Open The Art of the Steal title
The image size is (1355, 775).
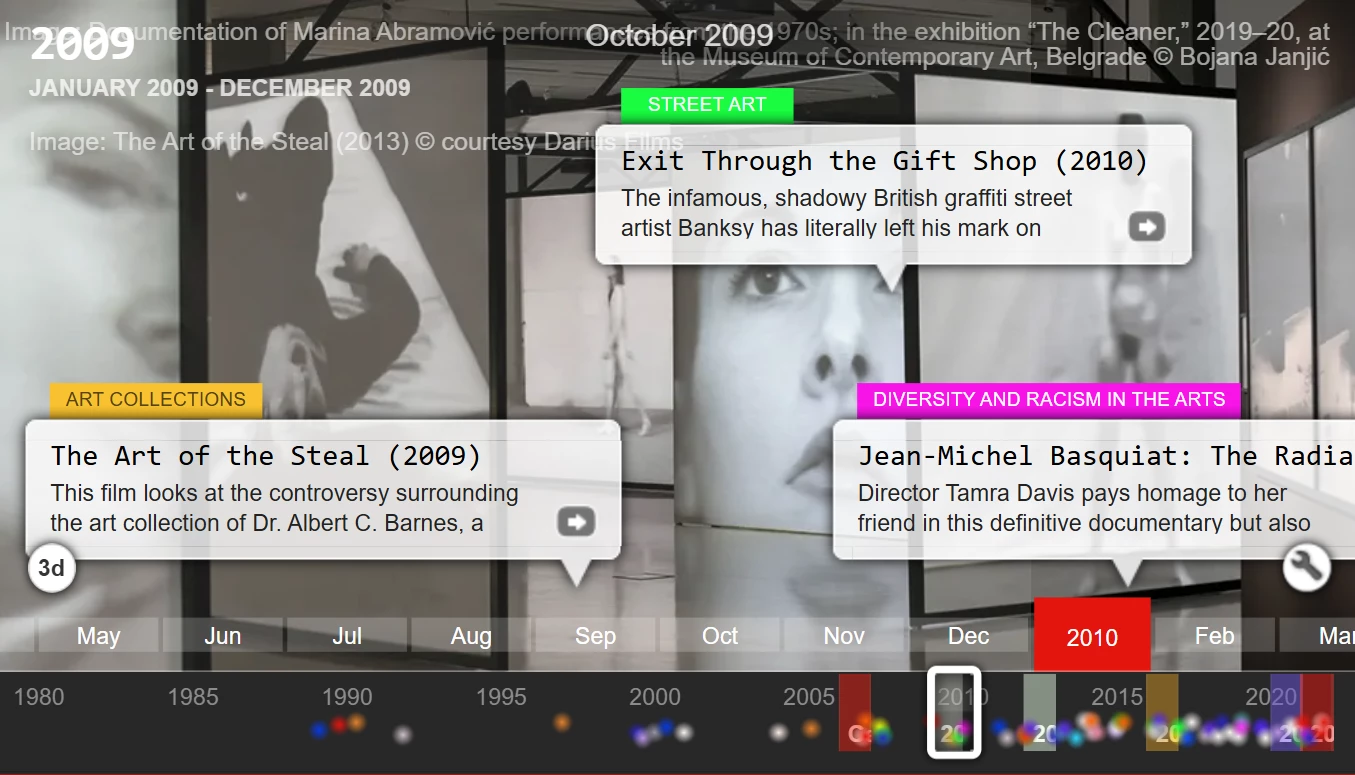(266, 456)
